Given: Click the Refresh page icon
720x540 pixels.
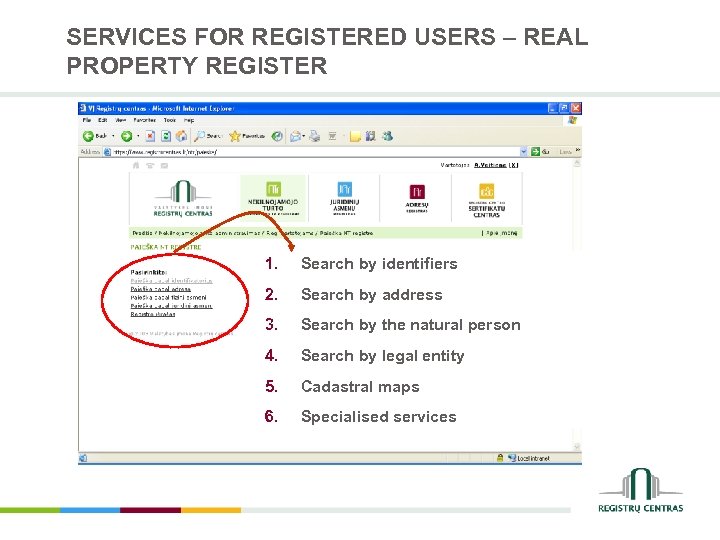Looking at the screenshot, I should click(x=166, y=136).
